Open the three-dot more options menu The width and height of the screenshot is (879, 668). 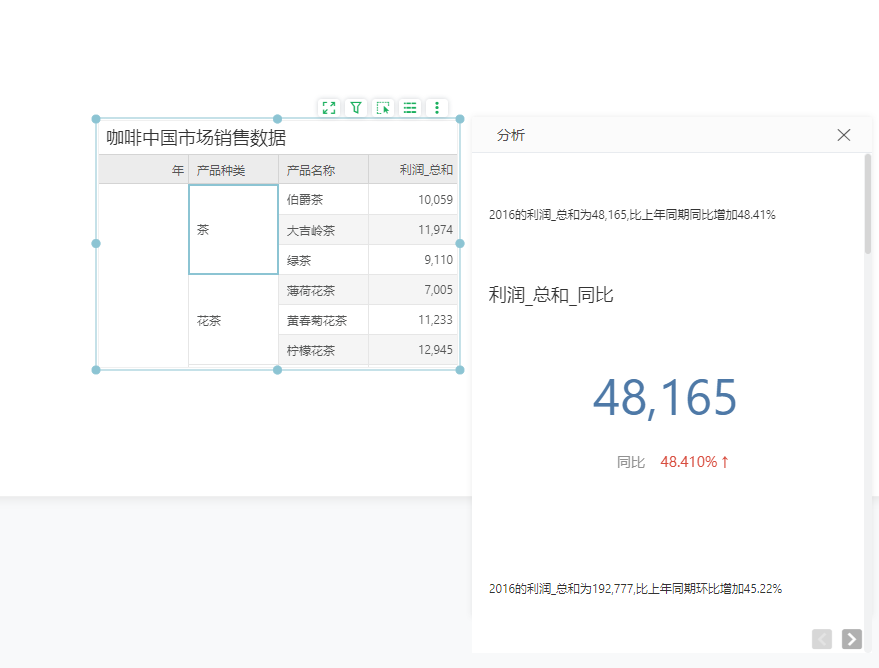point(437,108)
